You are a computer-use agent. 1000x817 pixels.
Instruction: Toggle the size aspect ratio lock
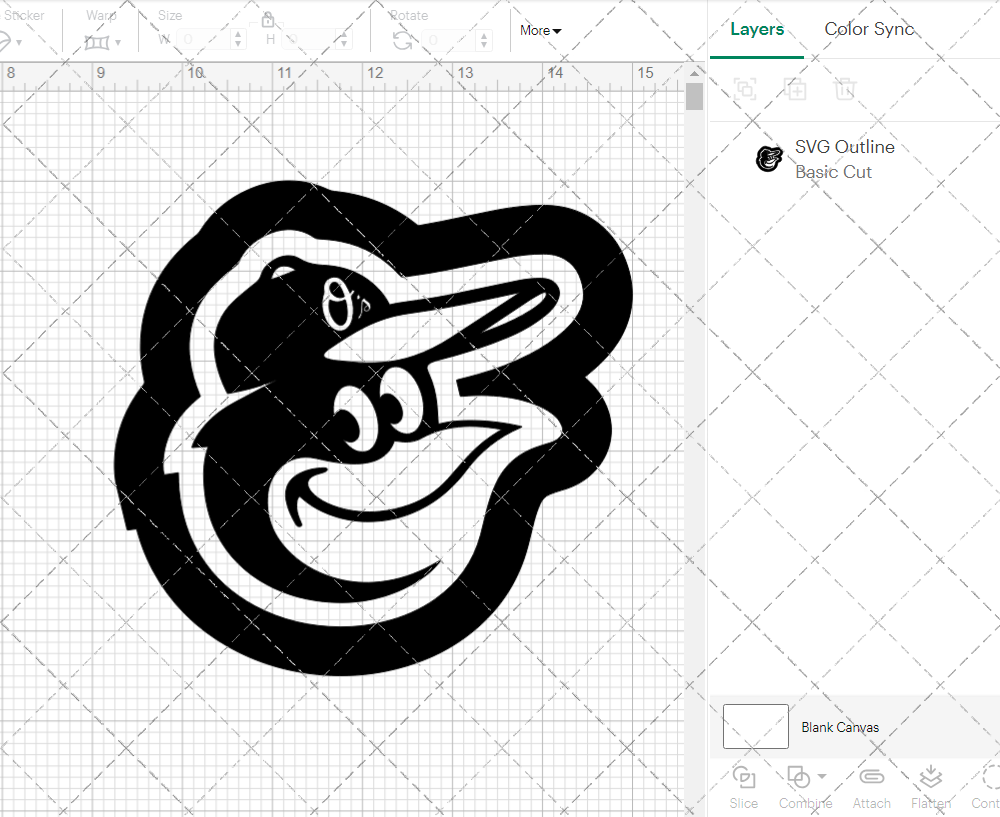pyautogui.click(x=268, y=20)
